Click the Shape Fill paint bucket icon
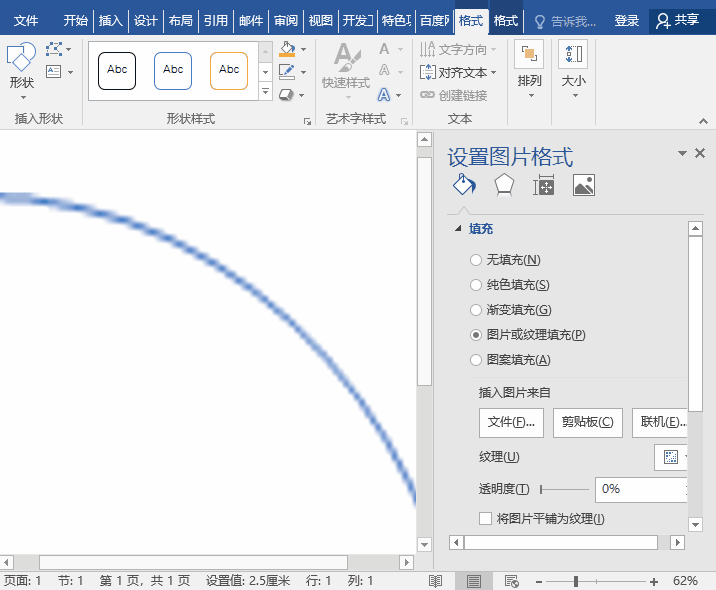The height and width of the screenshot is (590, 716). [287, 49]
